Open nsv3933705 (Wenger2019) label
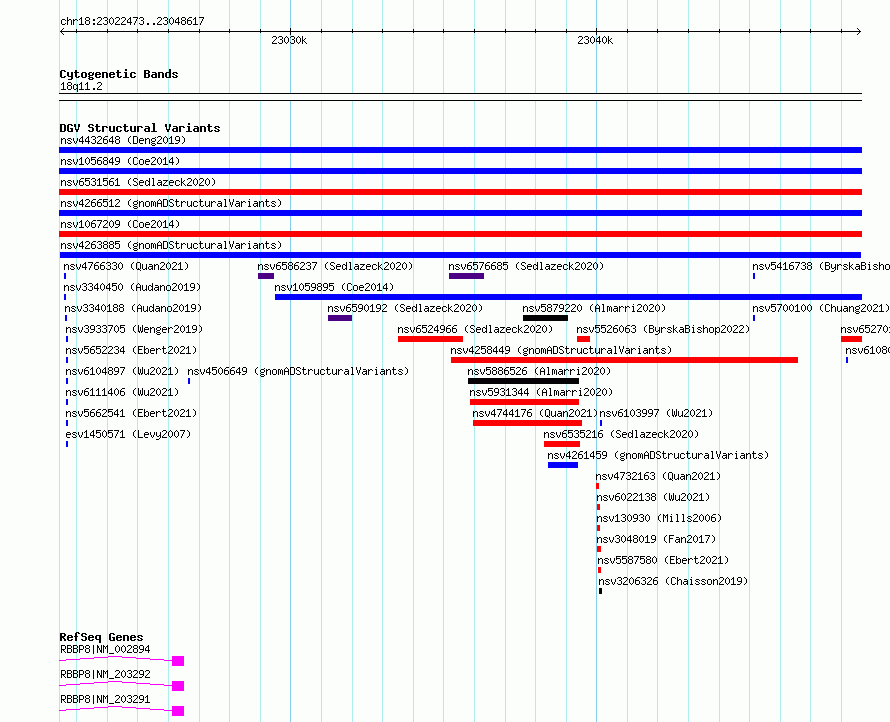This screenshot has height=722, width=890. point(134,329)
